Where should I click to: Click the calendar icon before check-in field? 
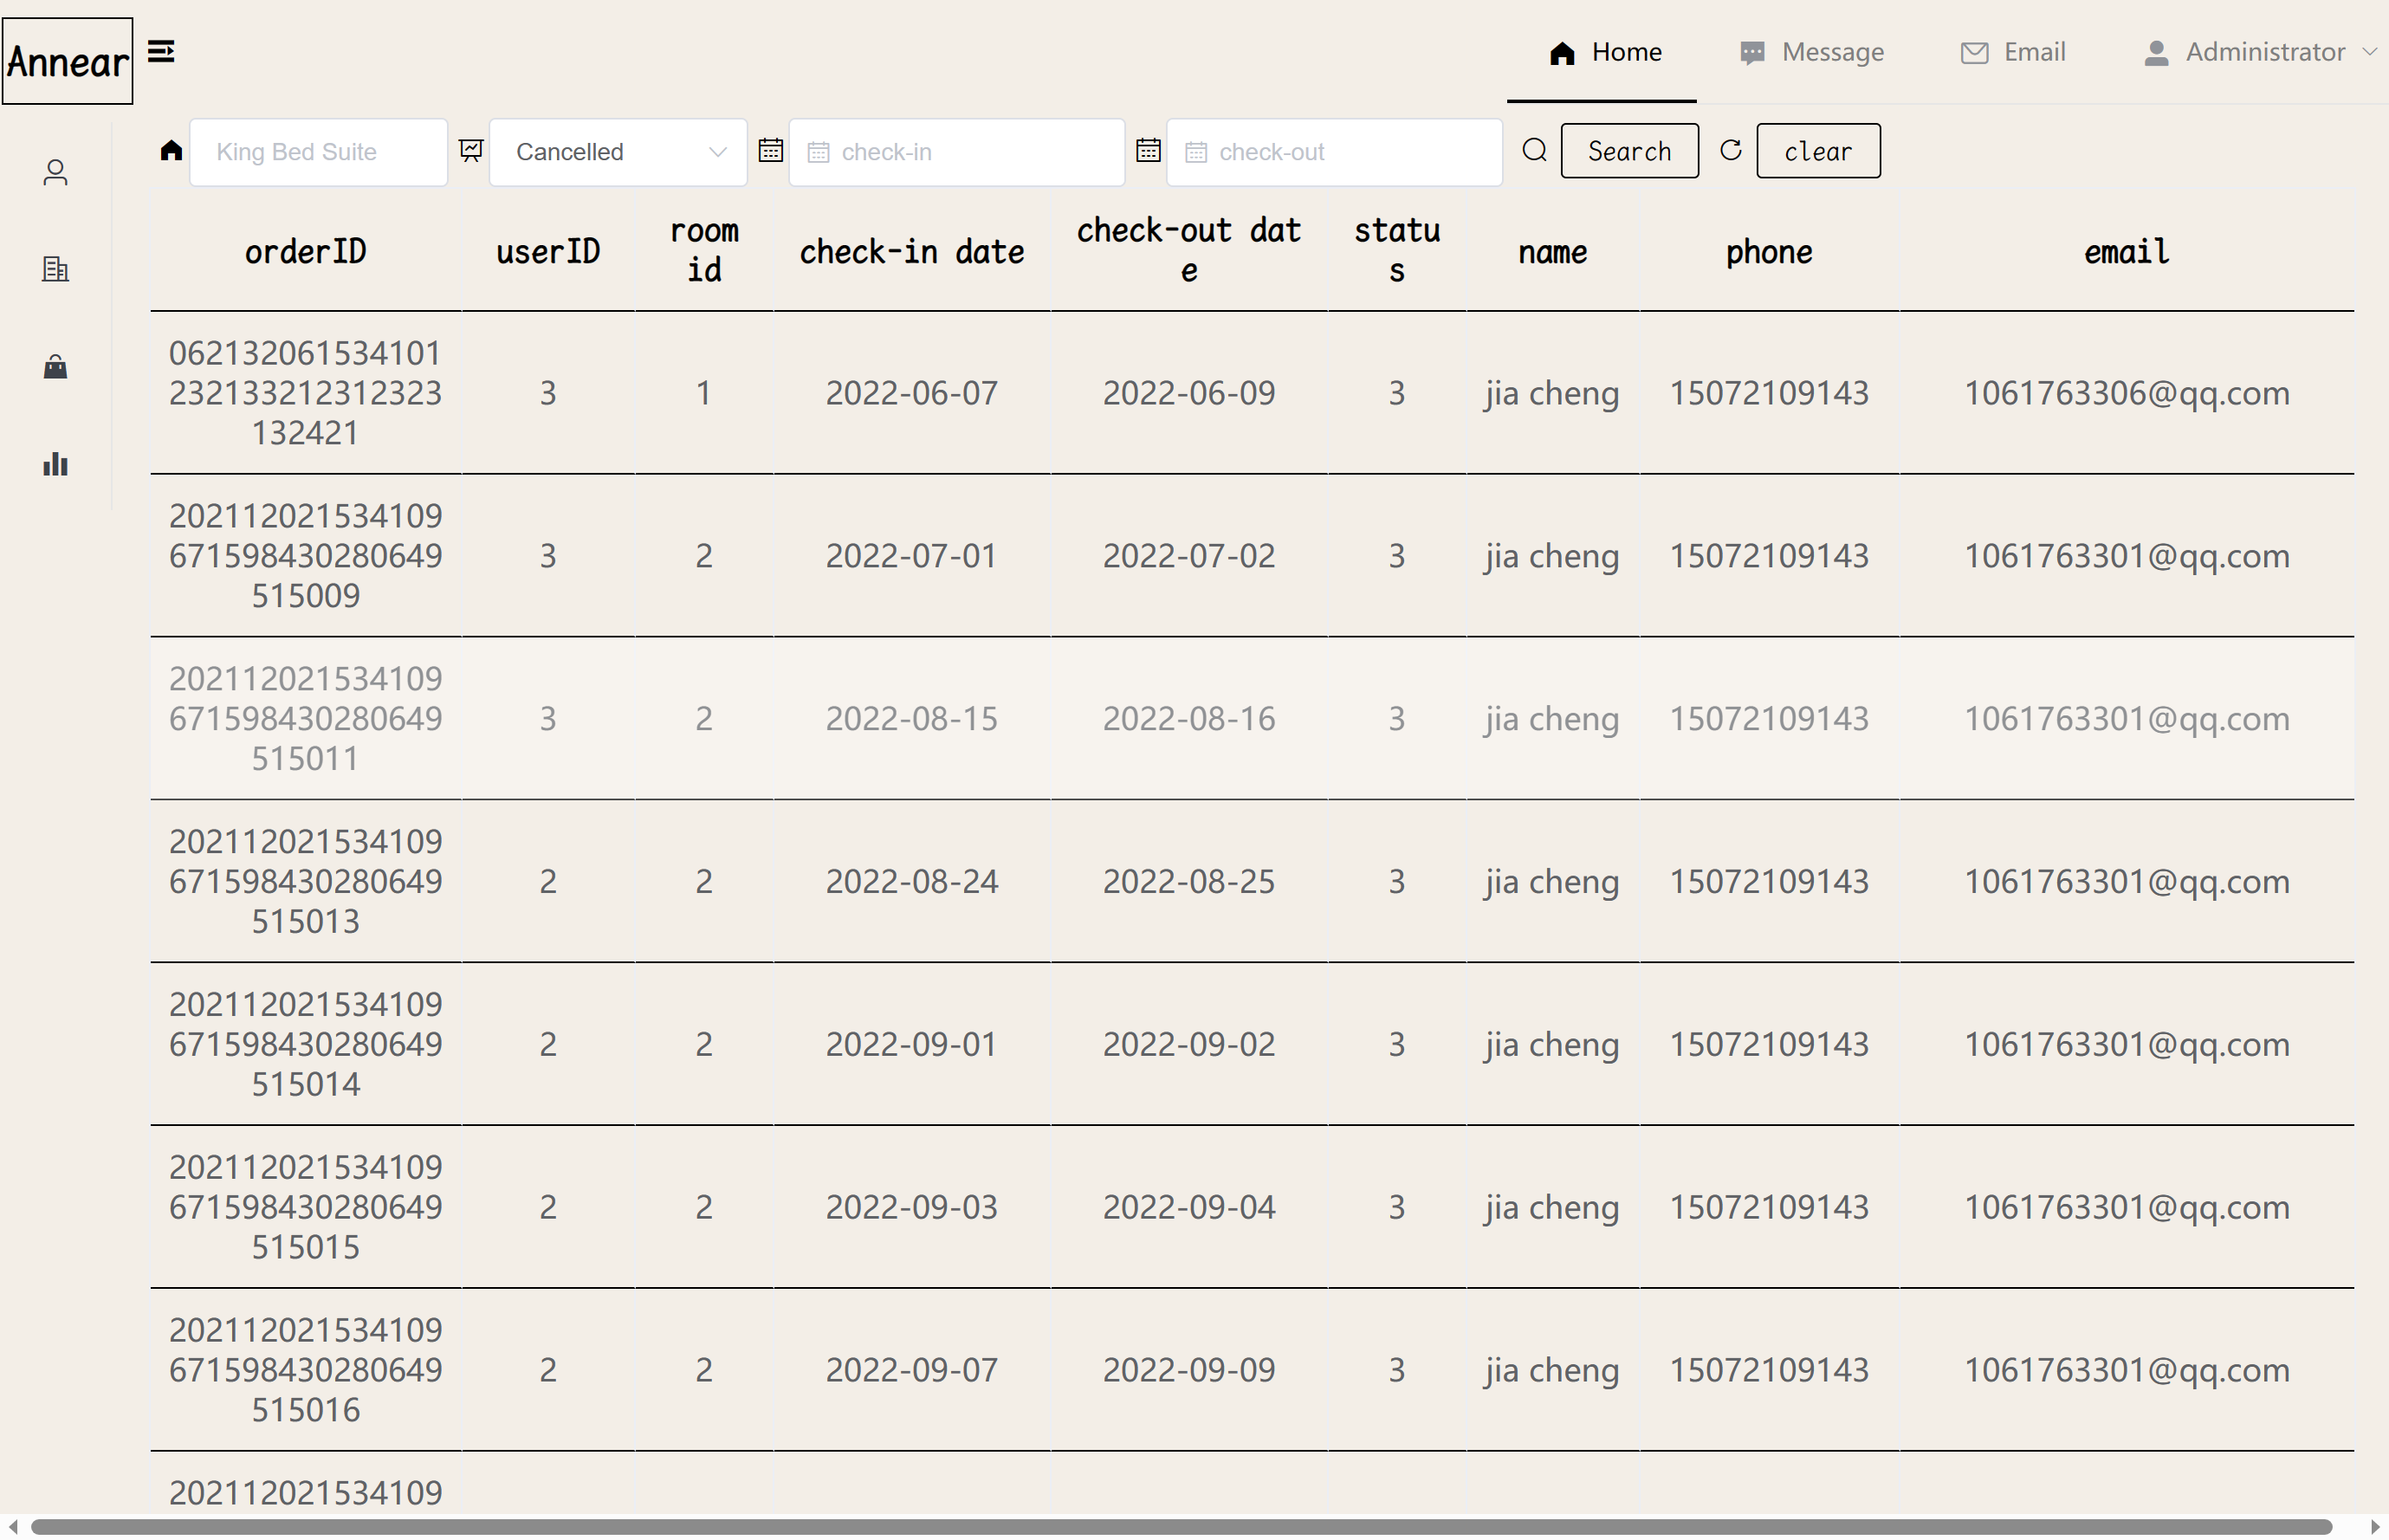770,151
